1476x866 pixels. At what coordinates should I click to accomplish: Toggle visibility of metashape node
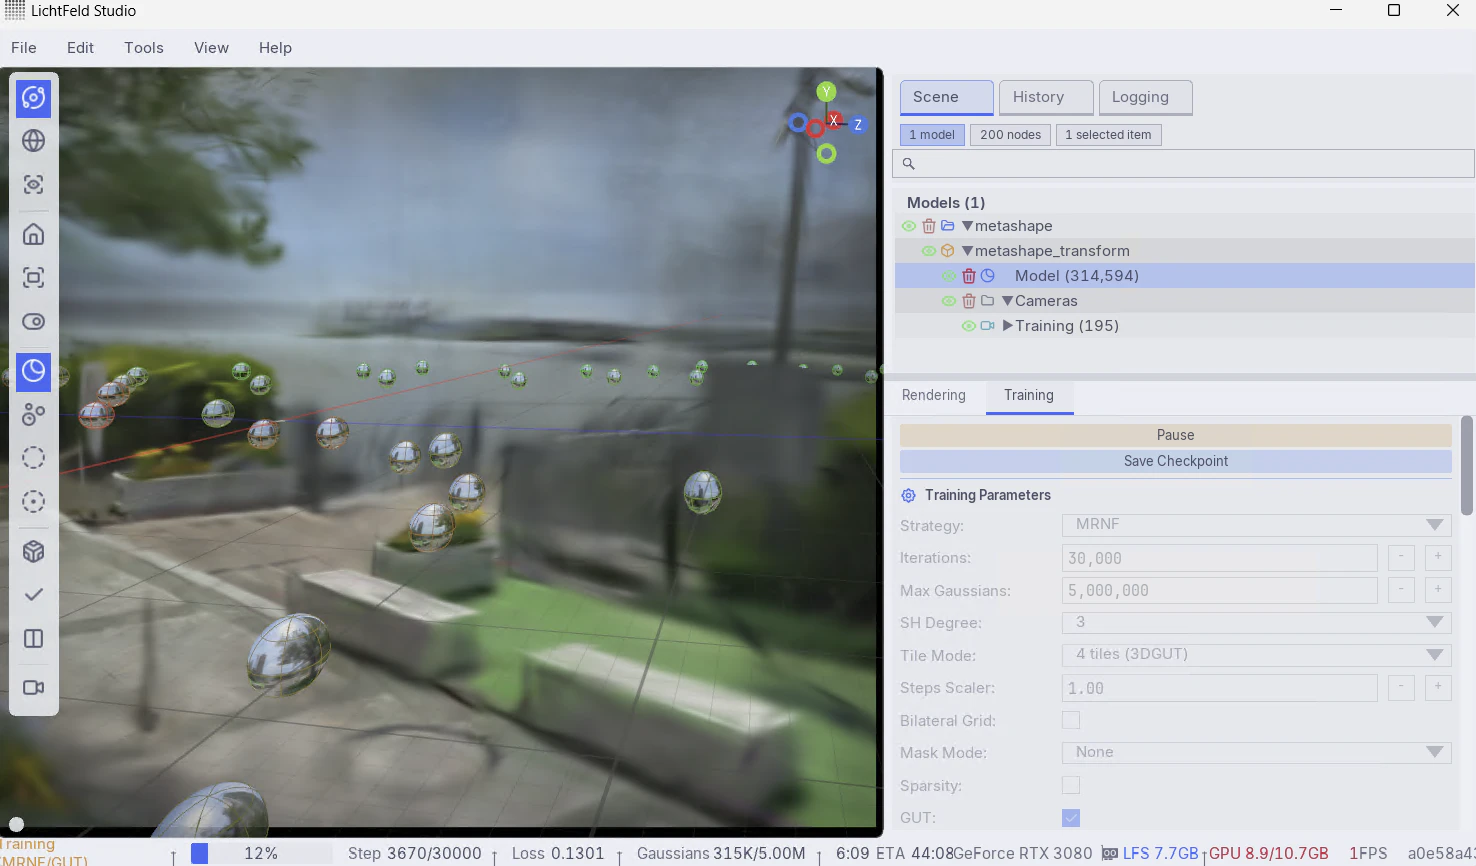tap(909, 226)
